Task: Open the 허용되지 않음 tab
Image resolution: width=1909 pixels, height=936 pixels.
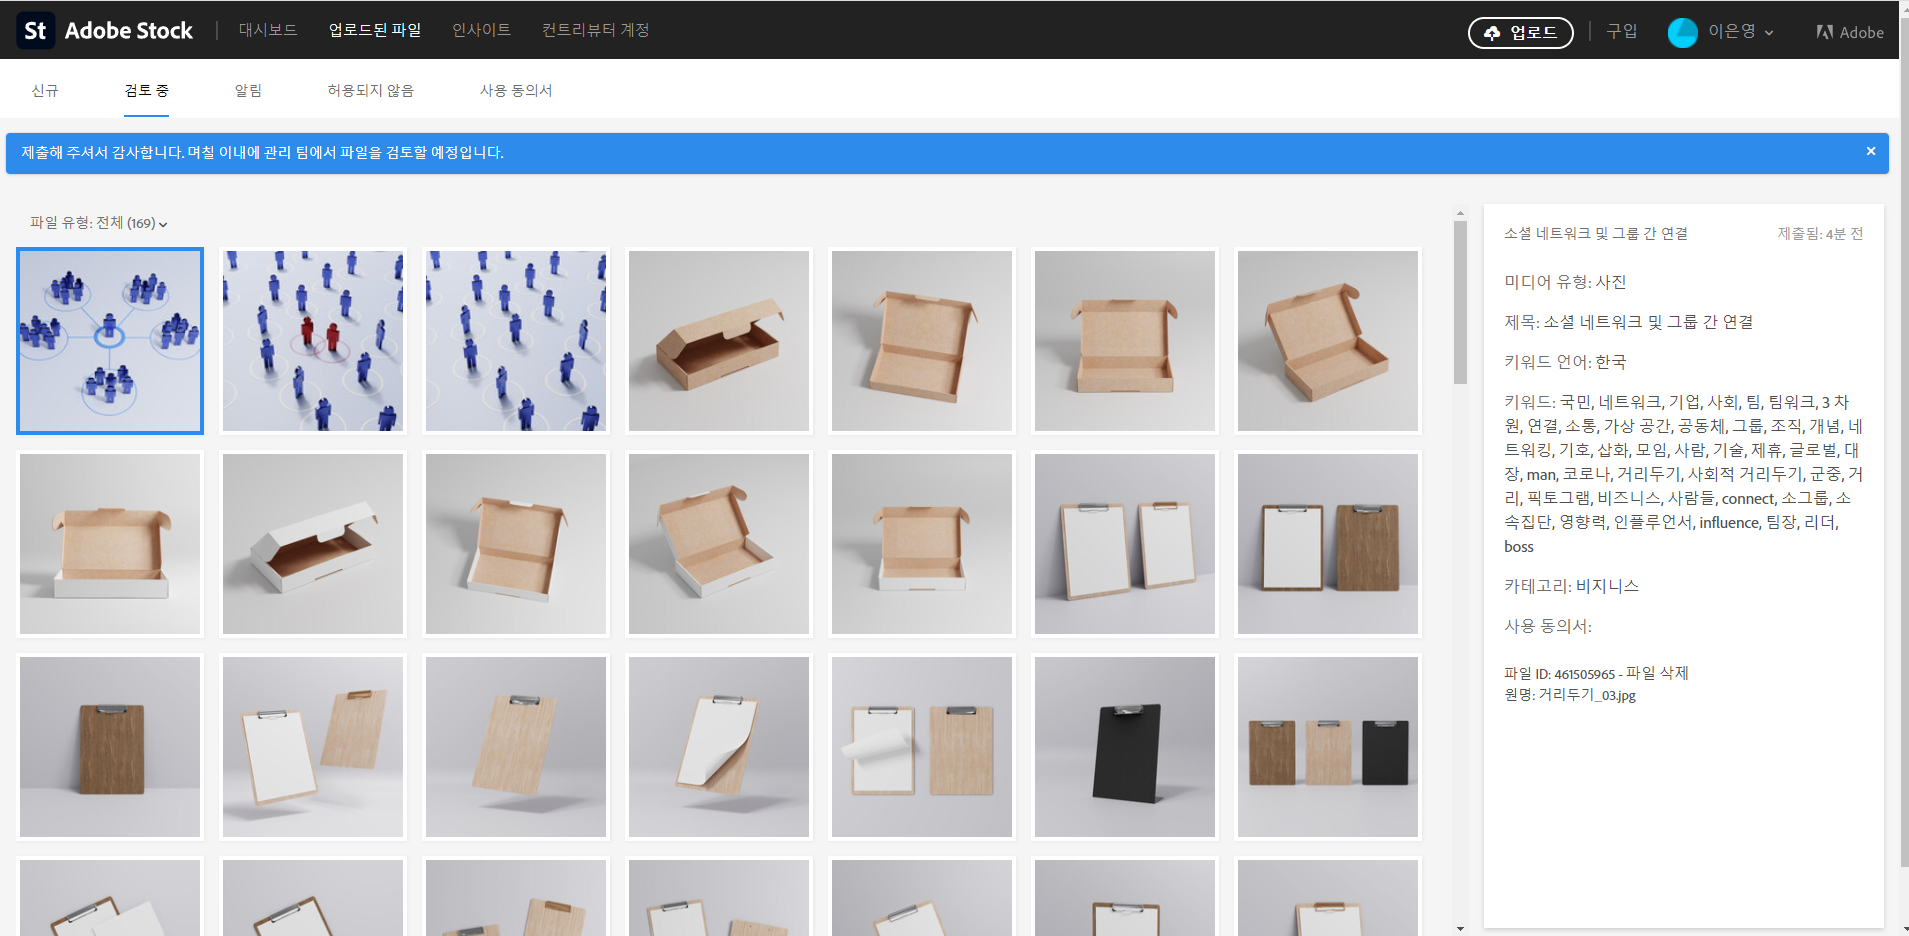Action: pyautogui.click(x=371, y=90)
